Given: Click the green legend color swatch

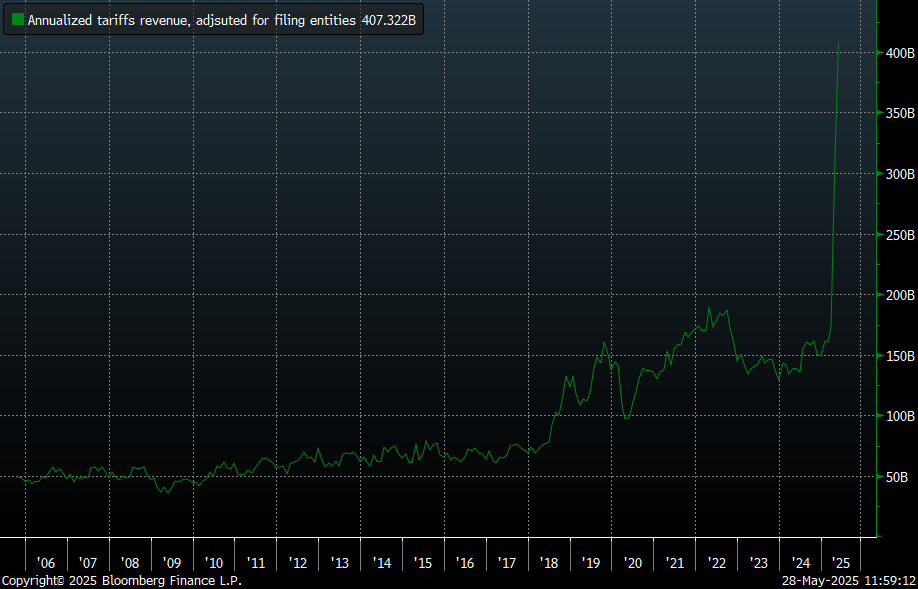Looking at the screenshot, I should tap(18, 19).
